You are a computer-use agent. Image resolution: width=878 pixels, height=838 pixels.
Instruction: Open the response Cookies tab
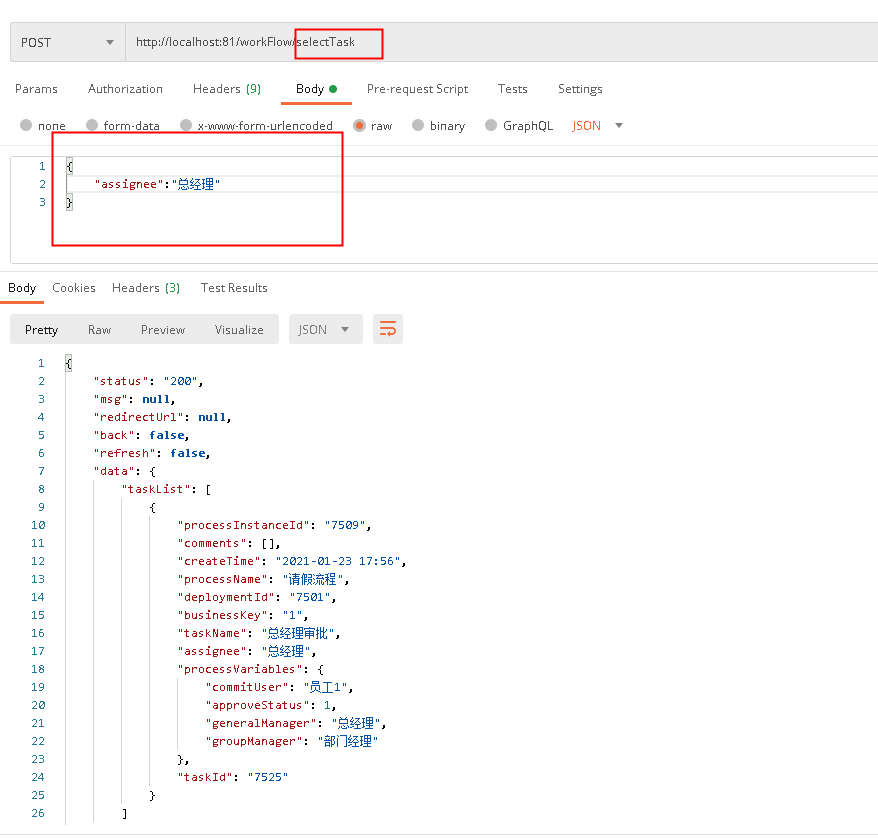tap(74, 288)
